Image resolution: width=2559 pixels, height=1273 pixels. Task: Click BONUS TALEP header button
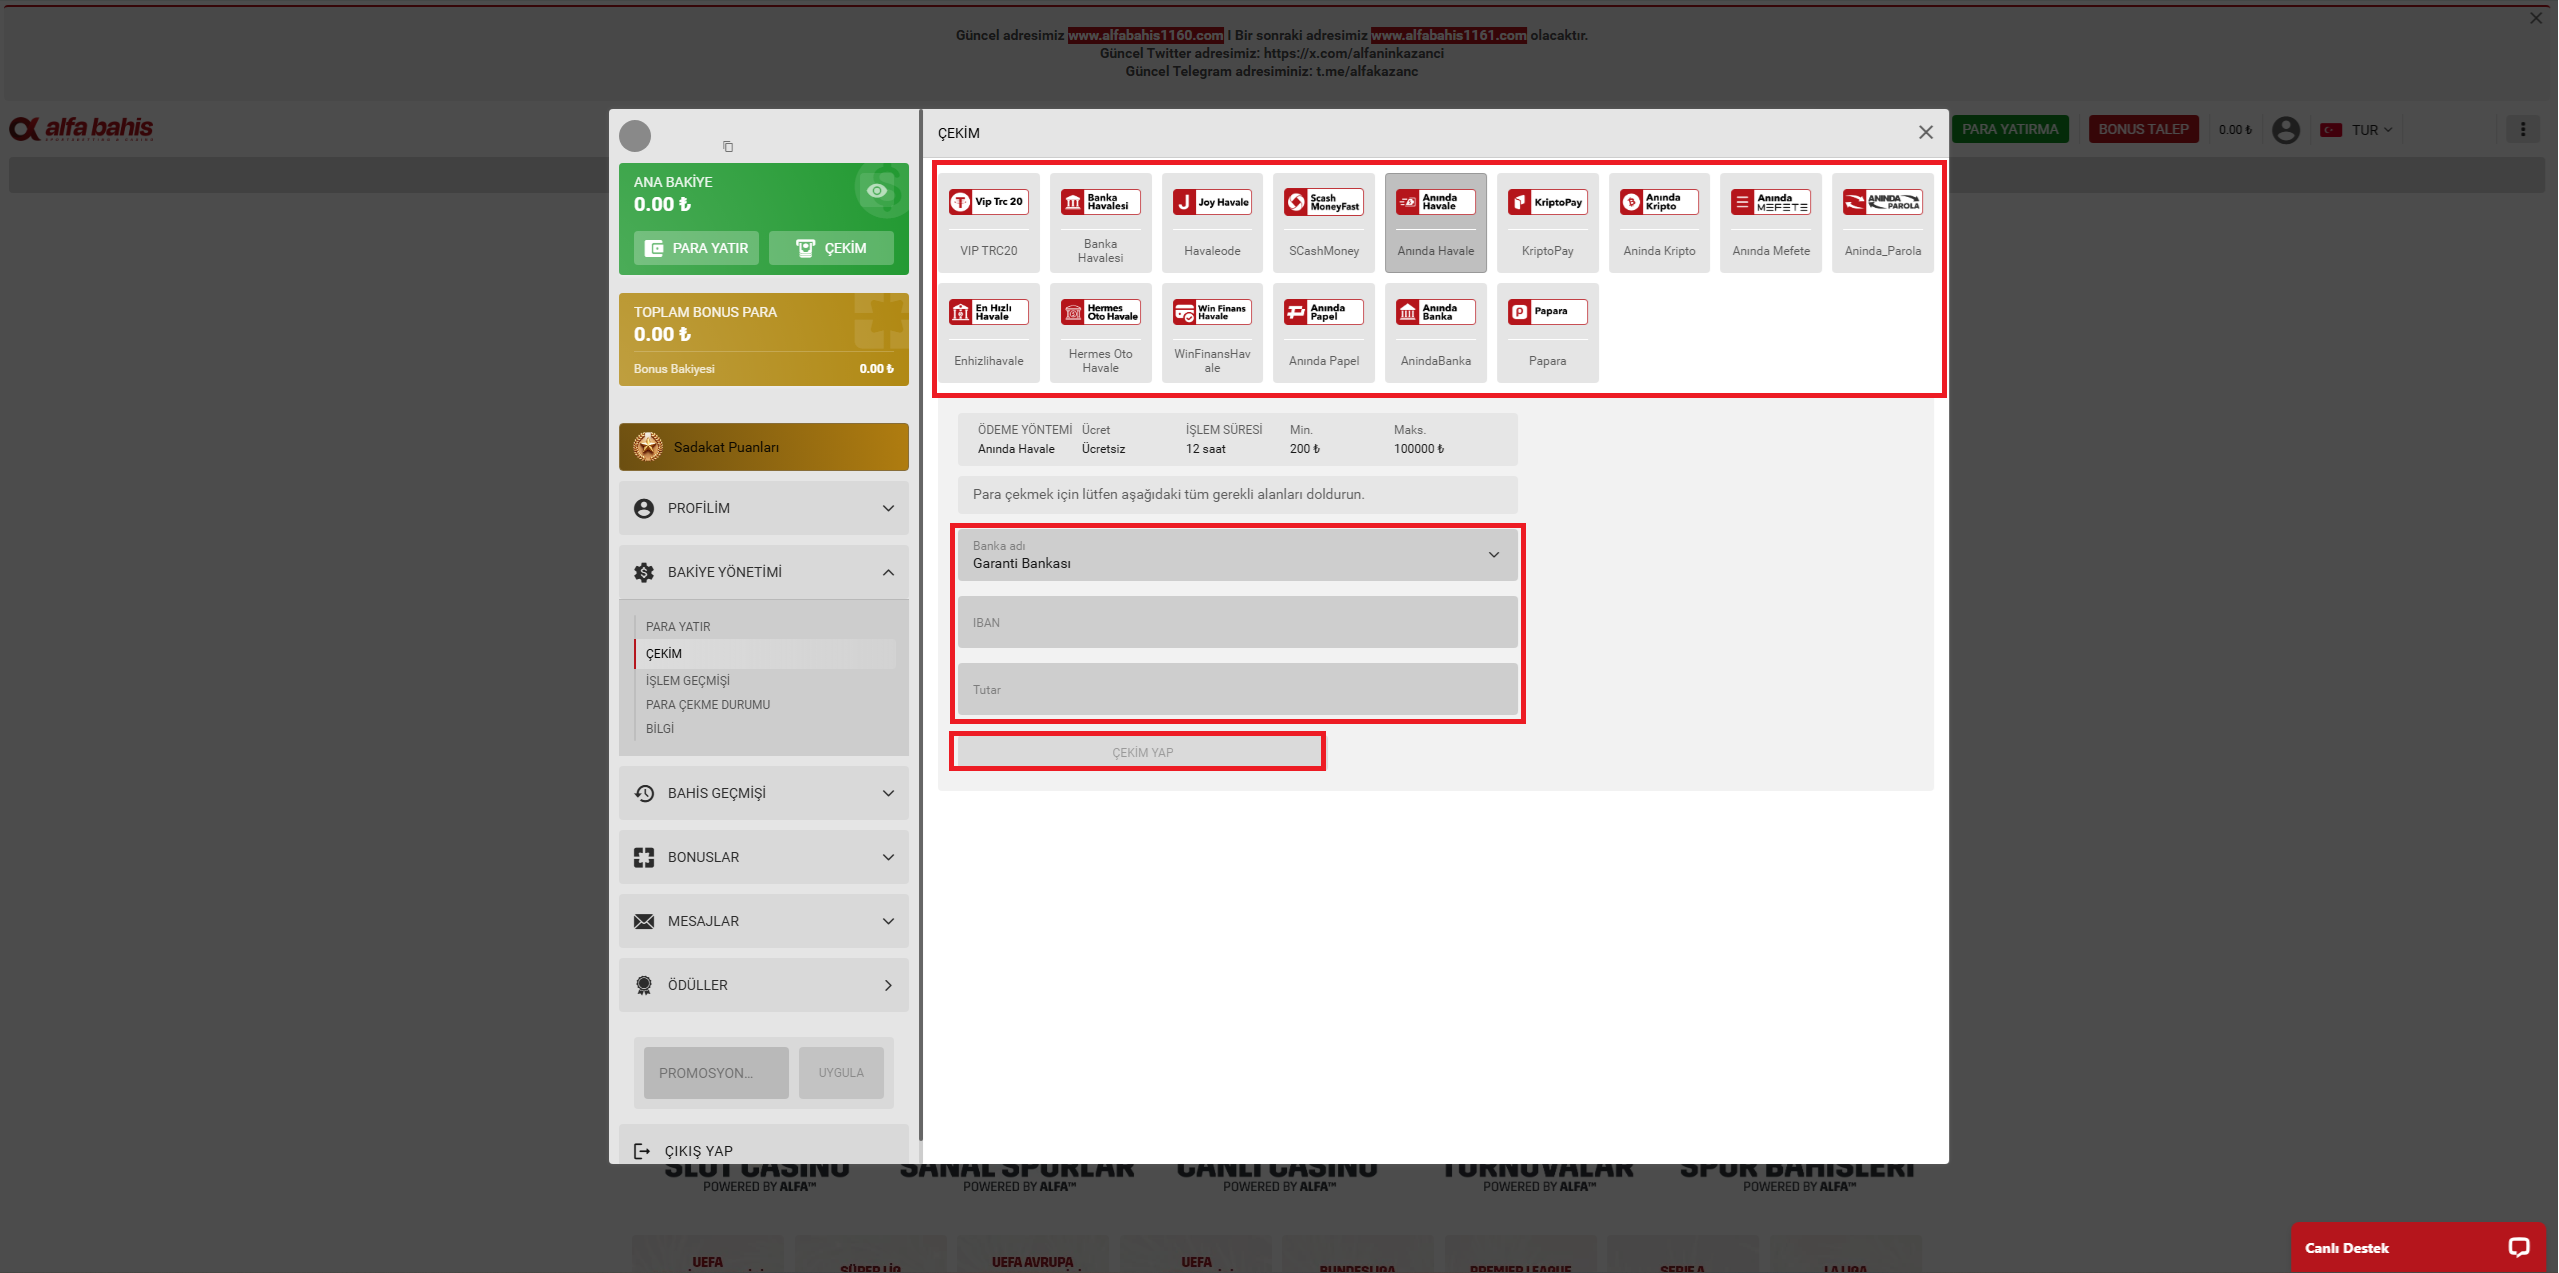pyautogui.click(x=2143, y=130)
